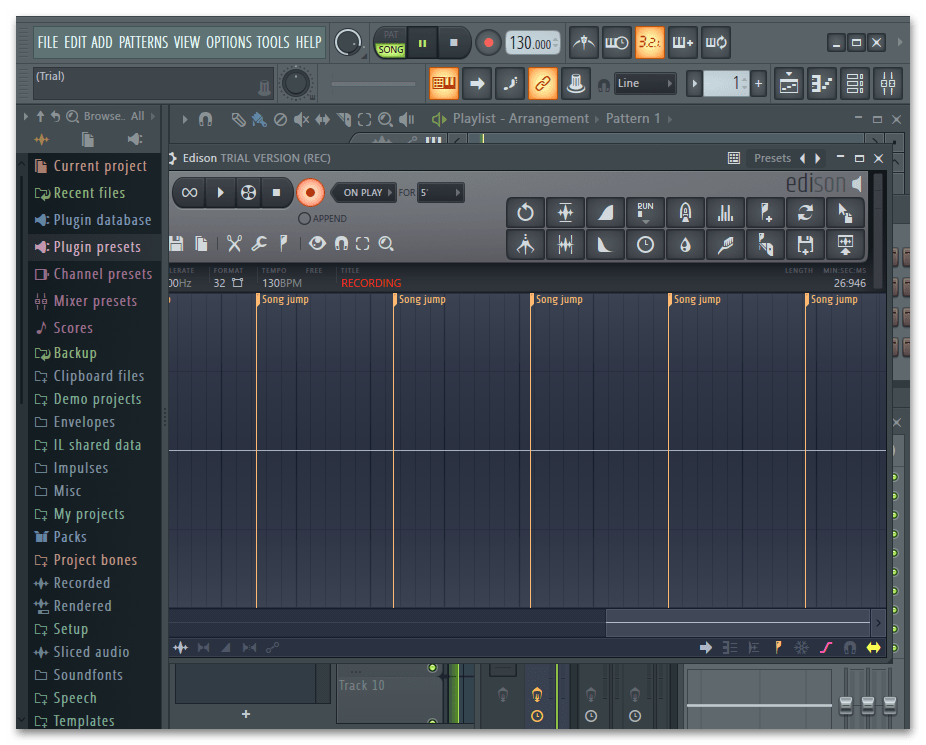Toggle Edison loop playback
The height and width of the screenshot is (745, 926).
click(x=190, y=192)
